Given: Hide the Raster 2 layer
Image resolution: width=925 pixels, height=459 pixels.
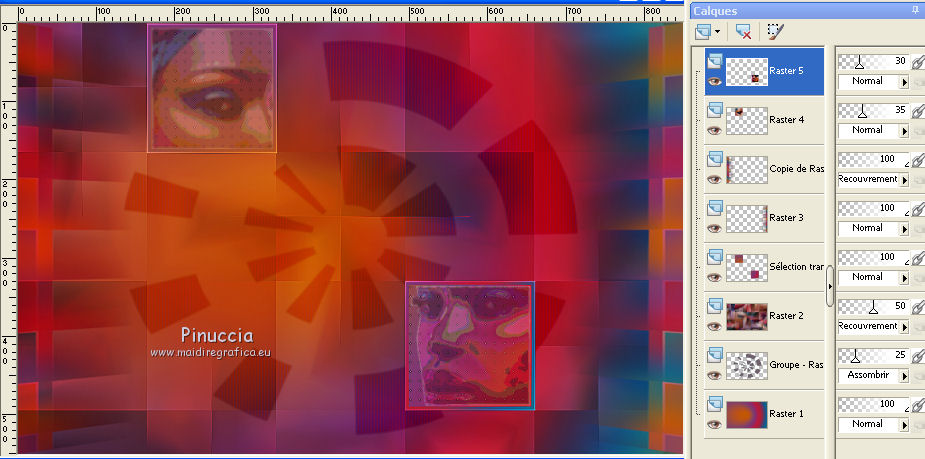Looking at the screenshot, I should [714, 326].
